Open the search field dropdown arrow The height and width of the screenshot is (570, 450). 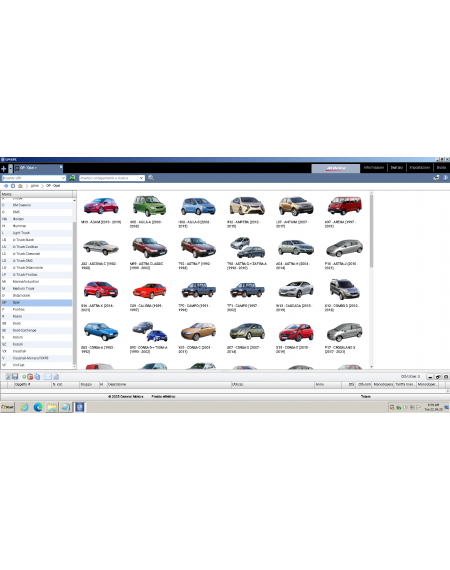(x=141, y=178)
